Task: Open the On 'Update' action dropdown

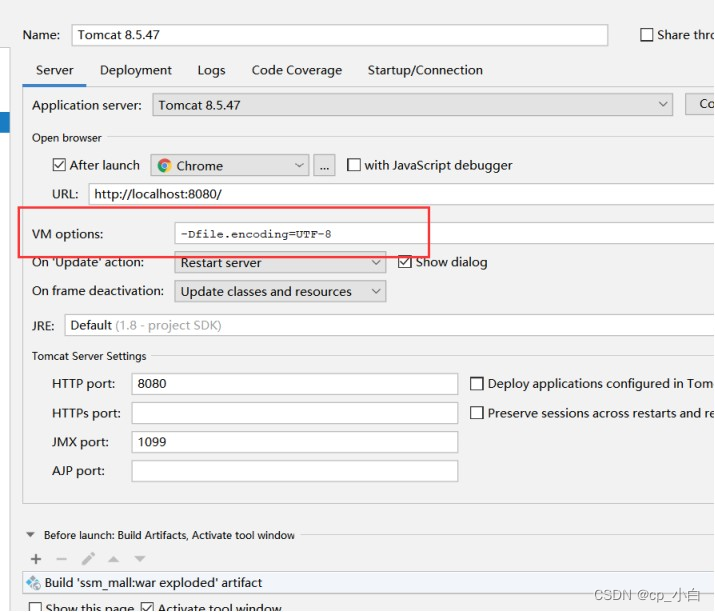Action: [280, 263]
